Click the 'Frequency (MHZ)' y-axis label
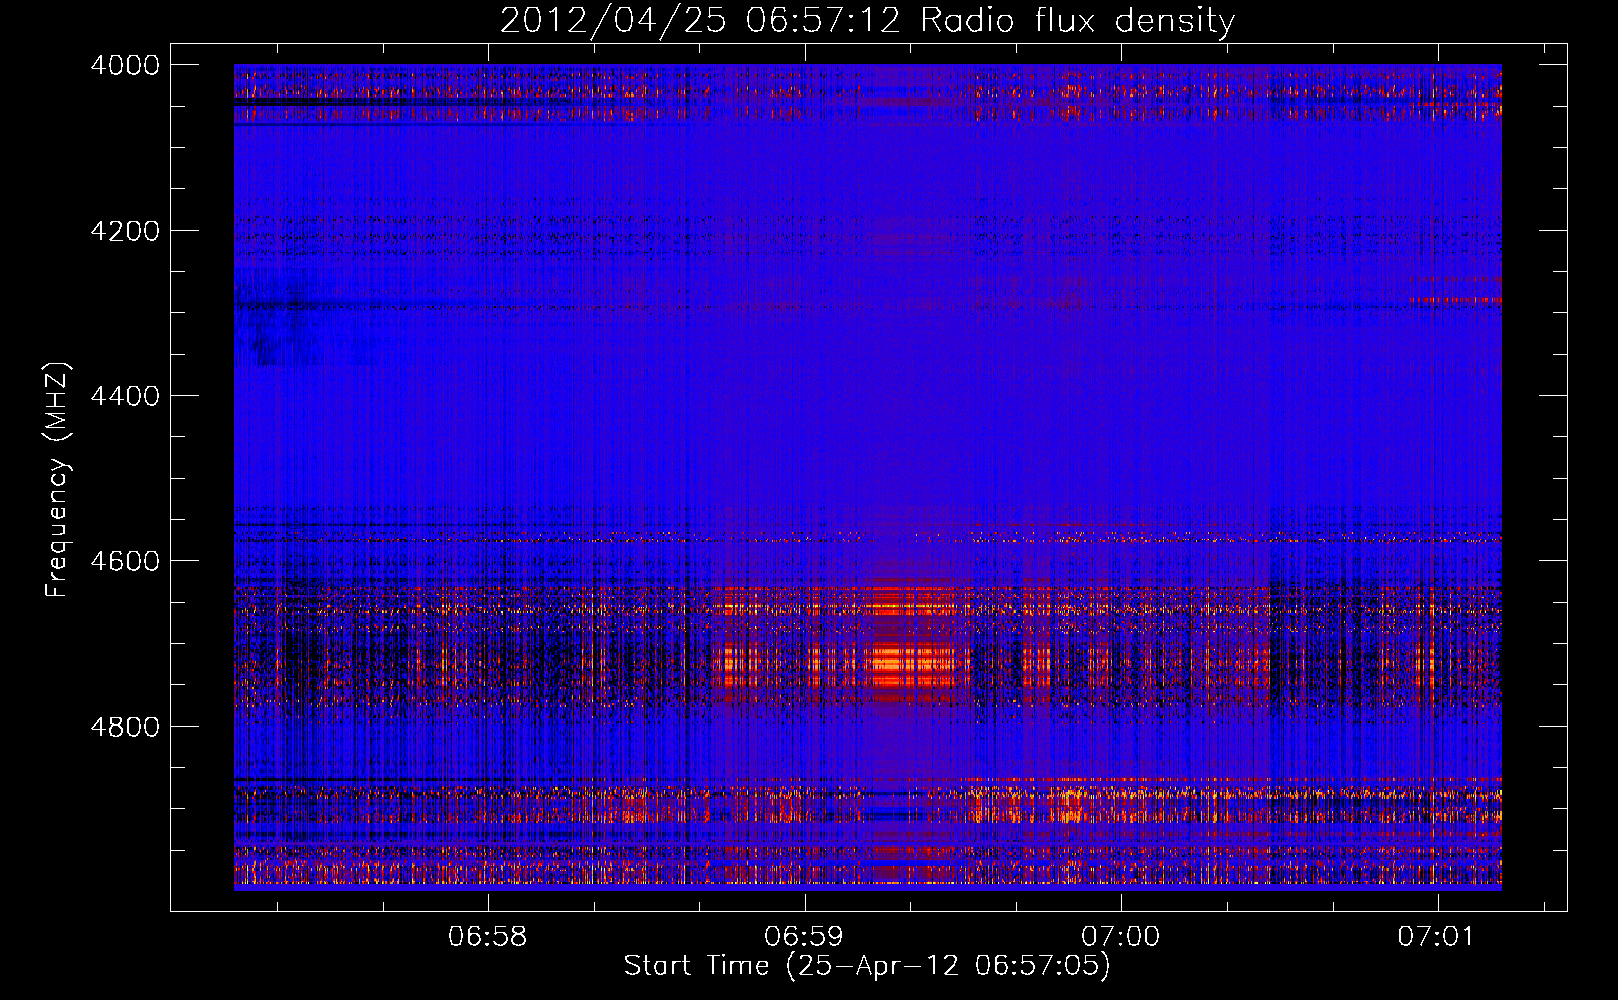This screenshot has width=1618, height=1000. 58,480
